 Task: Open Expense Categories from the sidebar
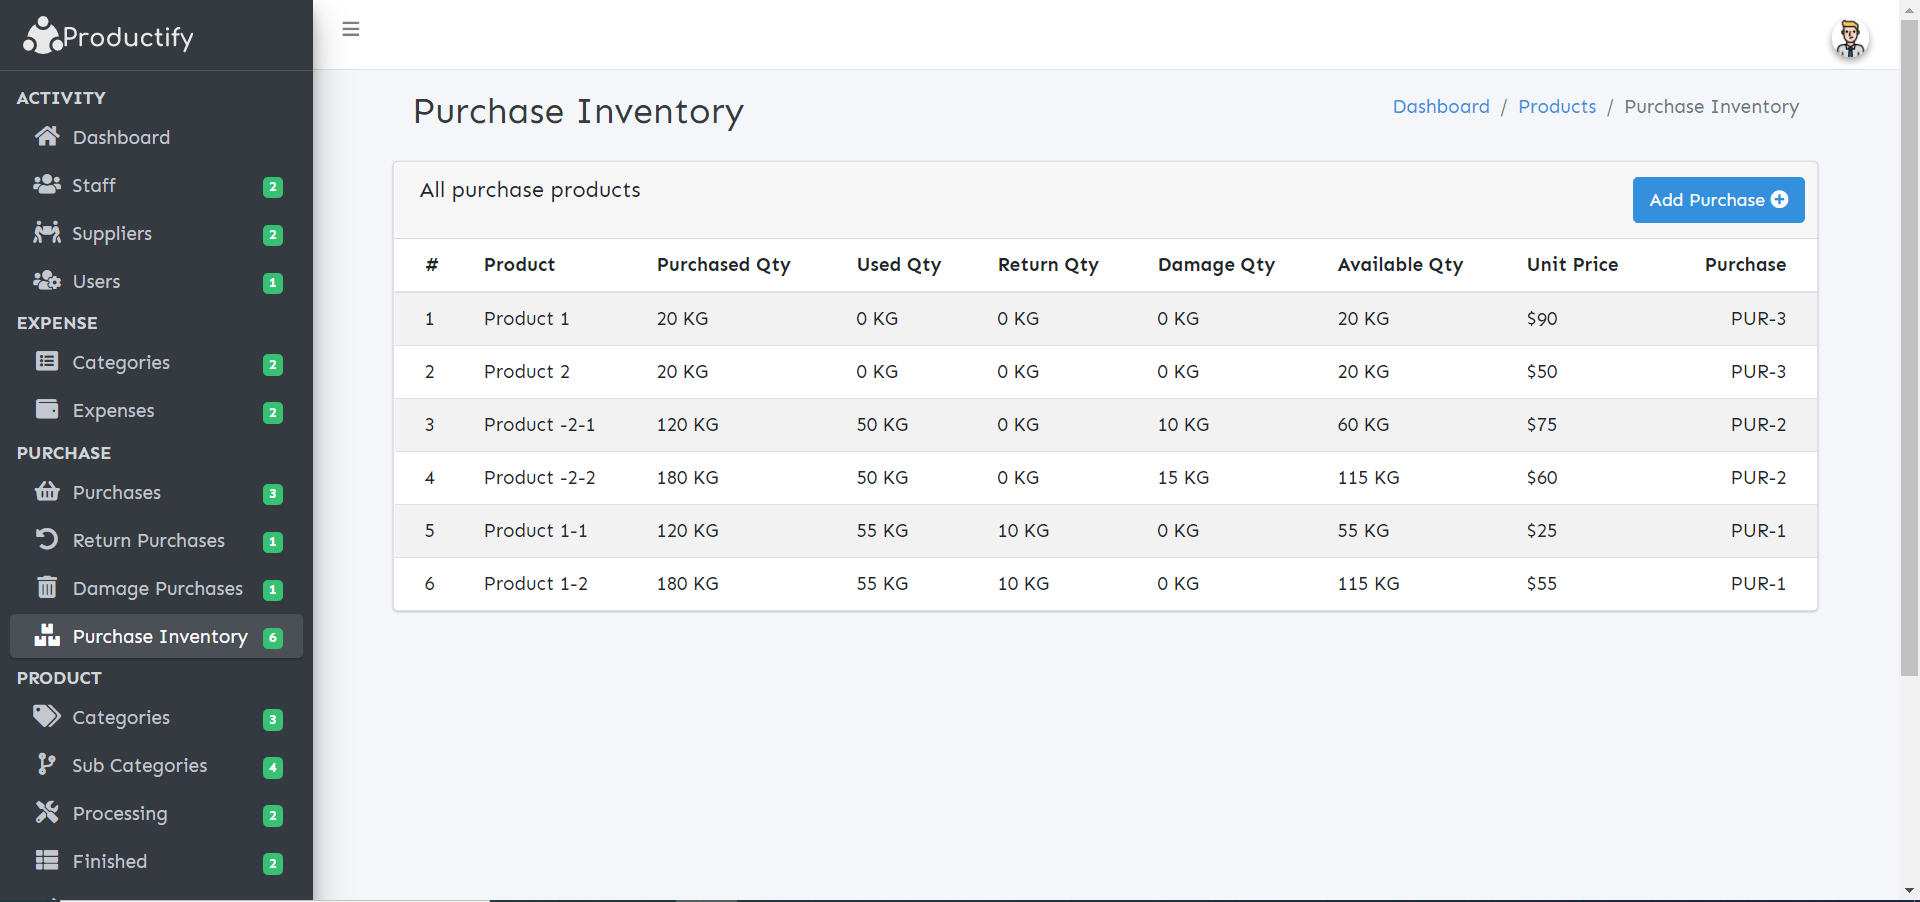120,362
